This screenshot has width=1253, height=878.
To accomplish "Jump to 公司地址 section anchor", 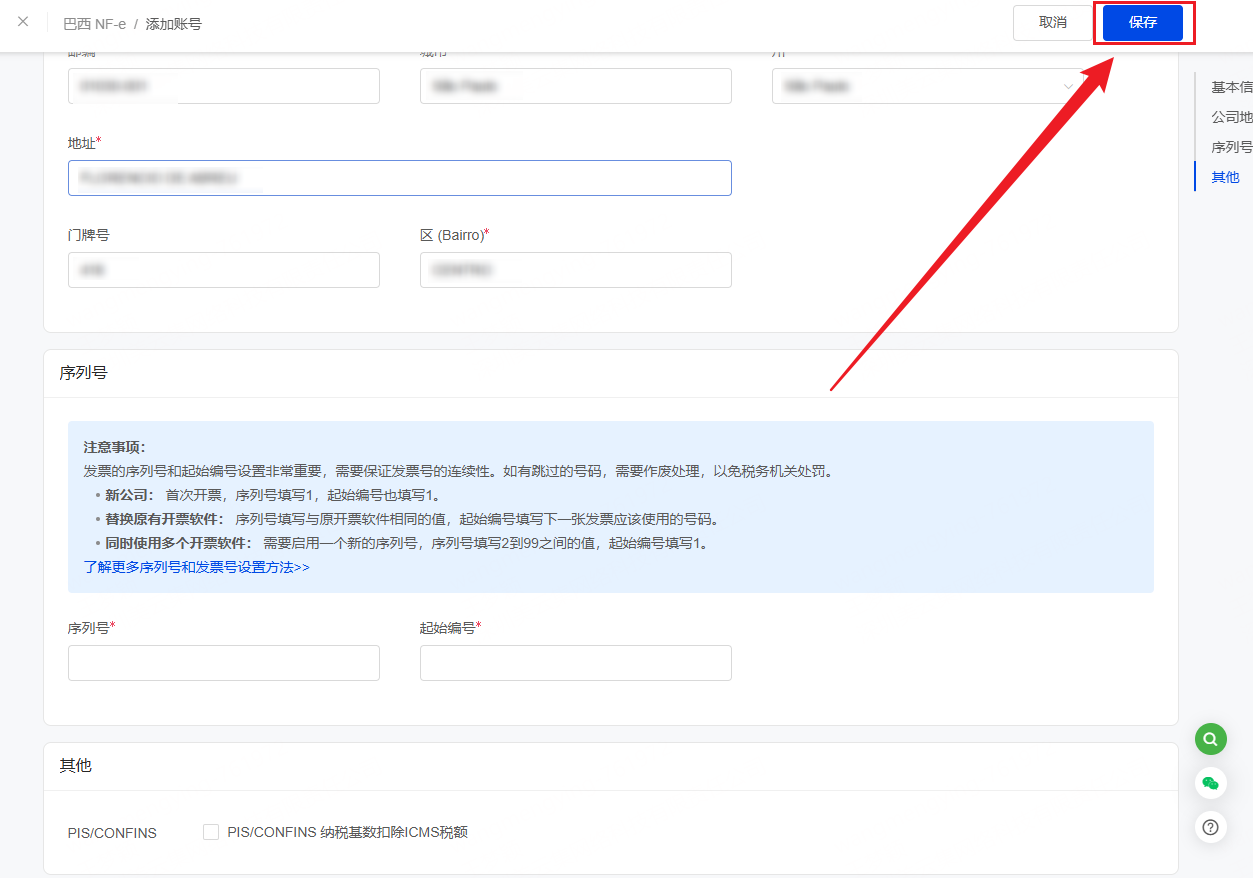I will coord(1231,117).
